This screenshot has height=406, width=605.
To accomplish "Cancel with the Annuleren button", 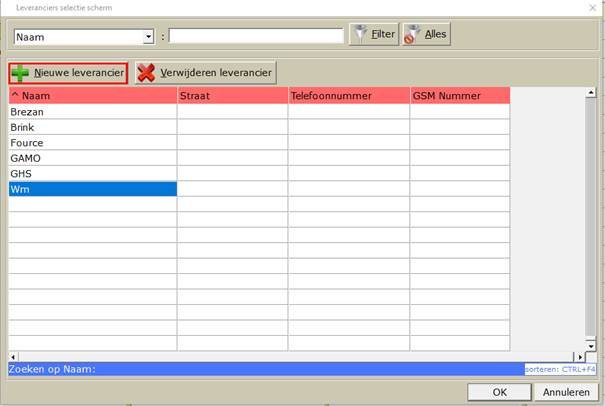I will 566,392.
